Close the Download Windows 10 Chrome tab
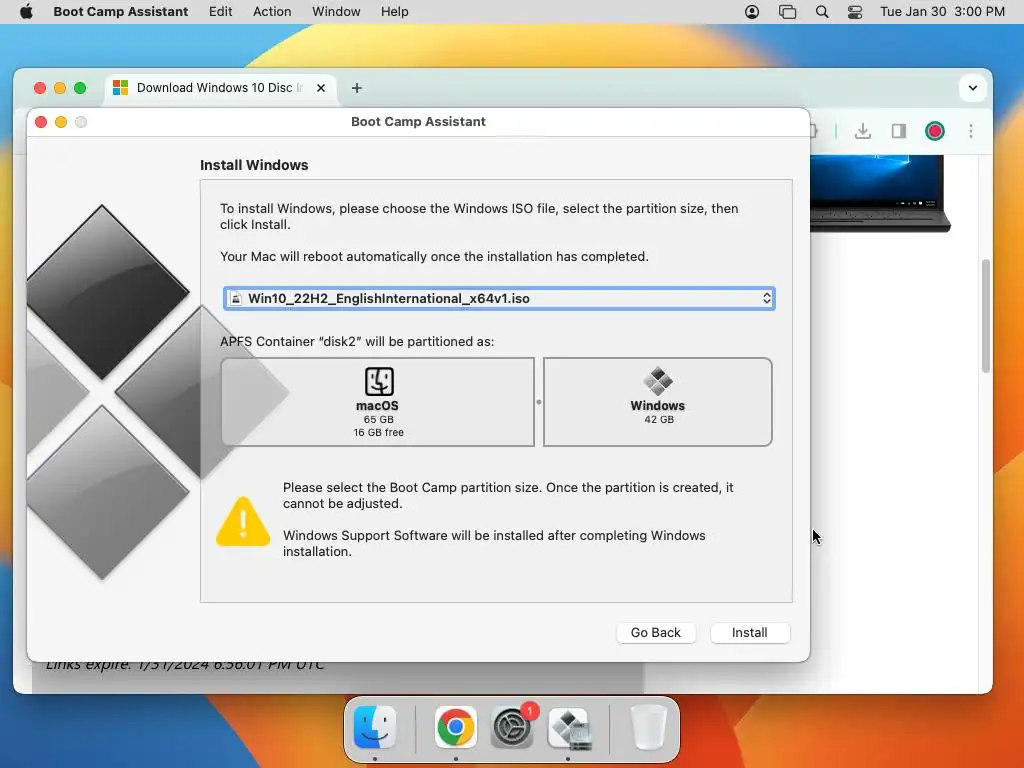The height and width of the screenshot is (768, 1024). click(x=321, y=88)
